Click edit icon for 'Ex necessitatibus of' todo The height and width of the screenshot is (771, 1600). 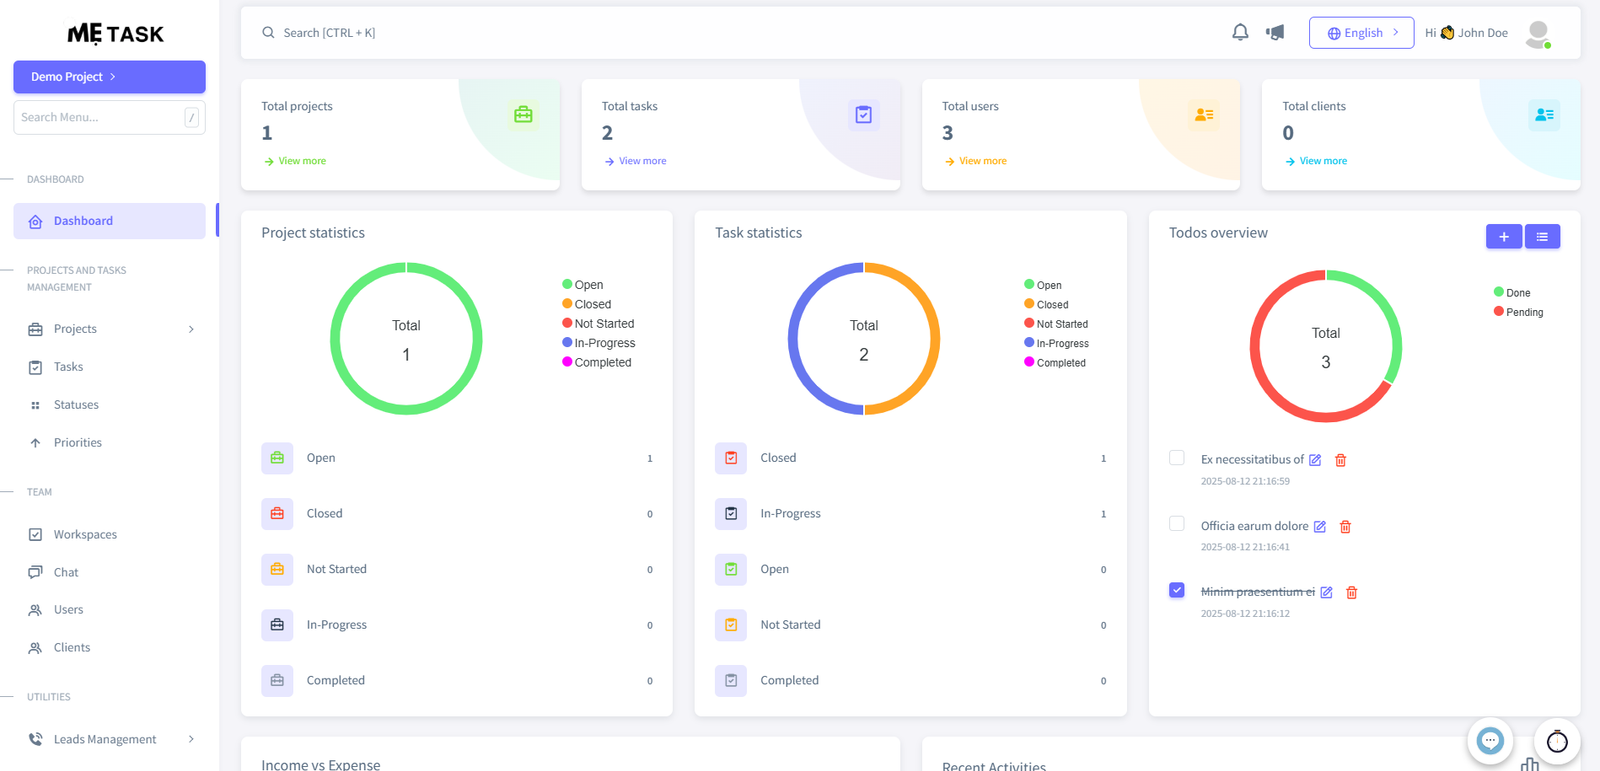pyautogui.click(x=1315, y=460)
